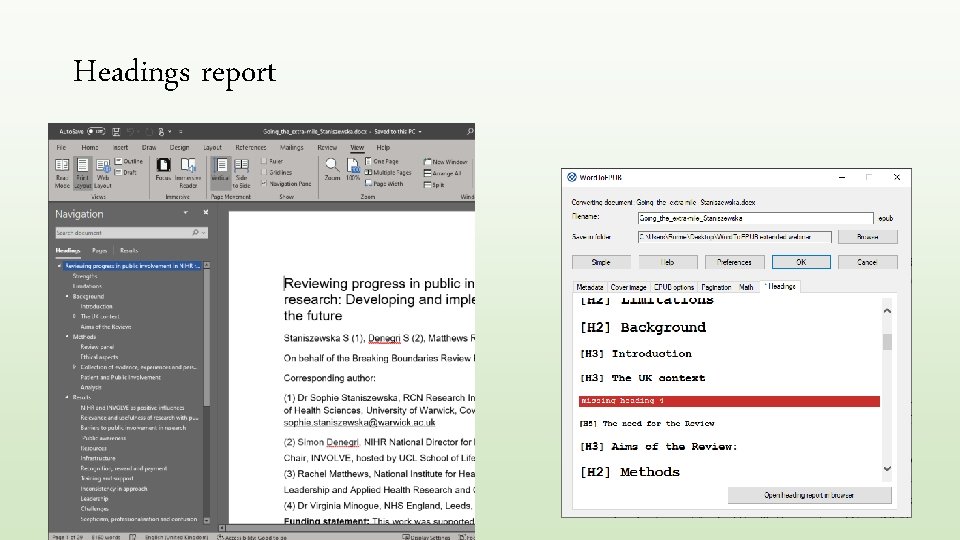Open the Help ribbon tab

click(383, 148)
